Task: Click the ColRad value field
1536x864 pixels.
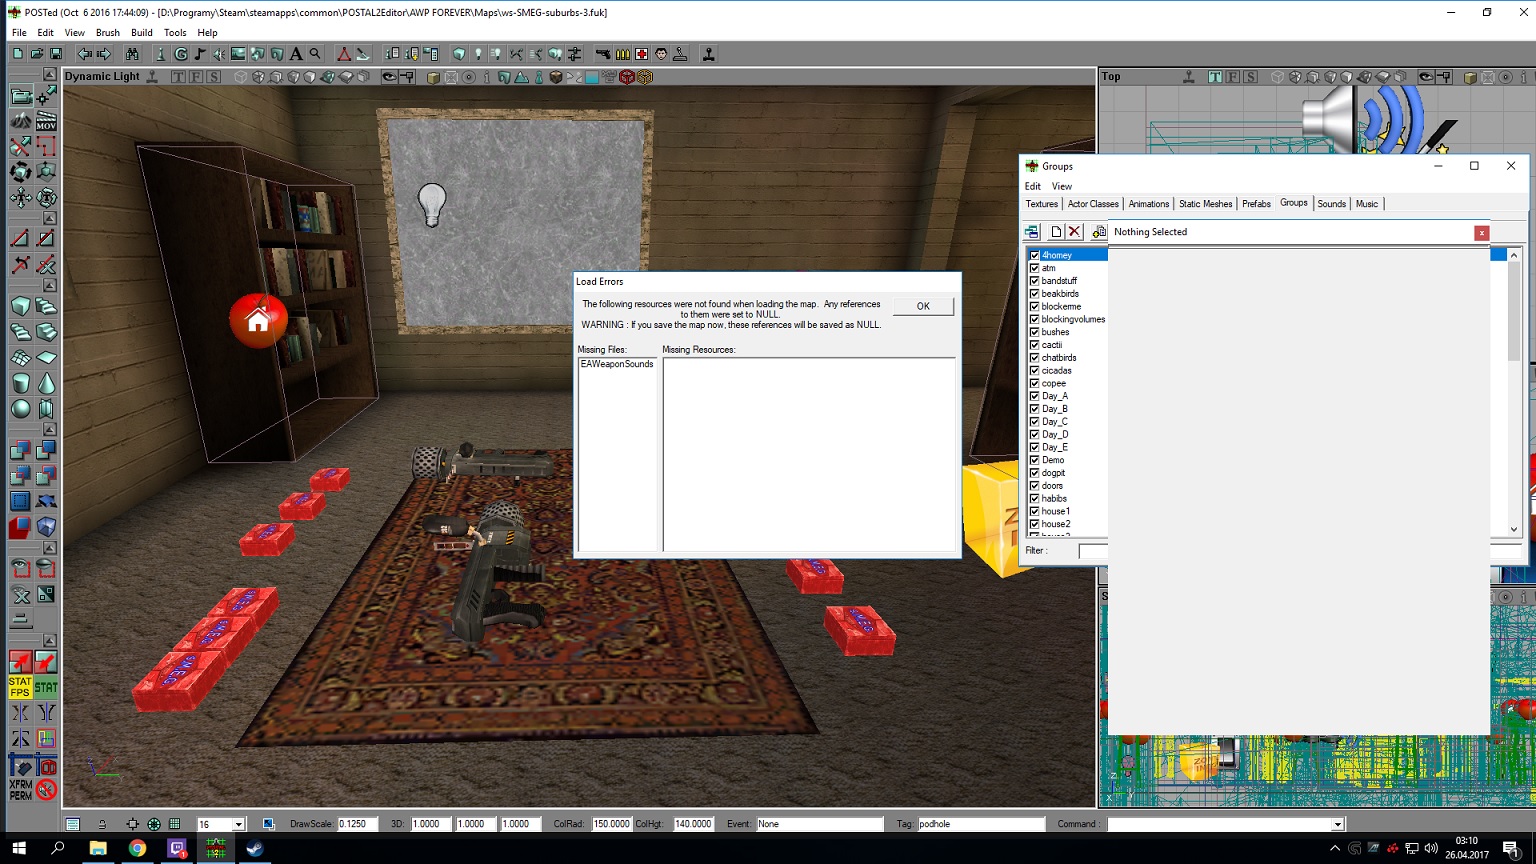Action: click(611, 824)
